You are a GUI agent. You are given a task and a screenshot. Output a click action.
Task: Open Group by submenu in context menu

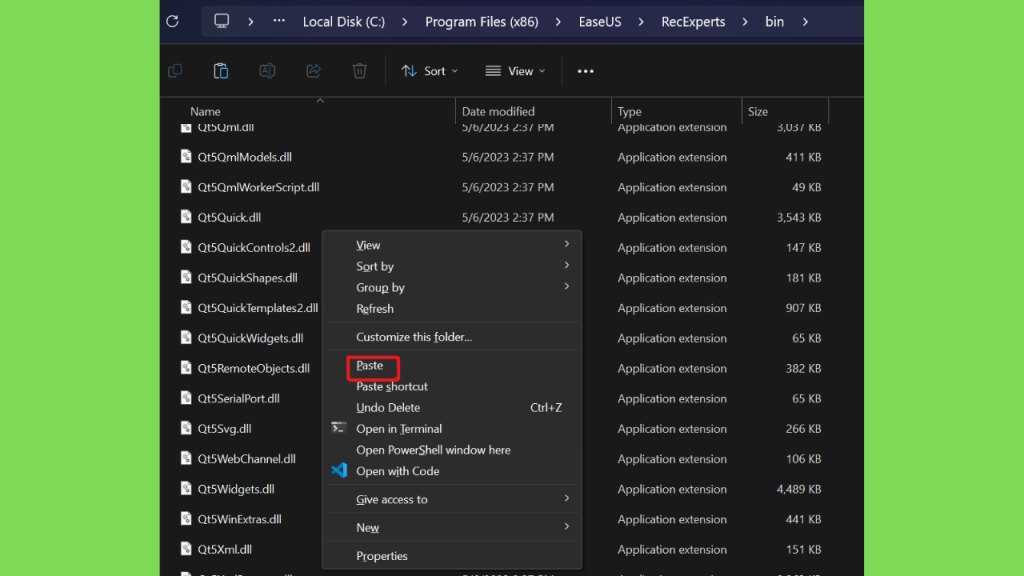[452, 287]
